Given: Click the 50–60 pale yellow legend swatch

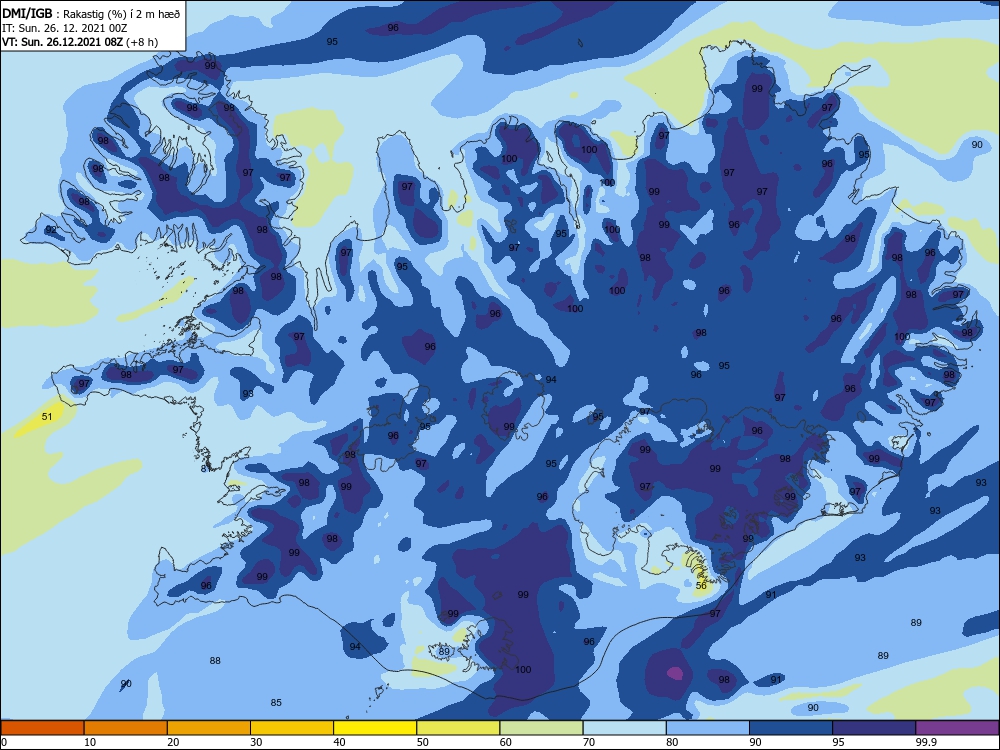Looking at the screenshot, I should [458, 728].
